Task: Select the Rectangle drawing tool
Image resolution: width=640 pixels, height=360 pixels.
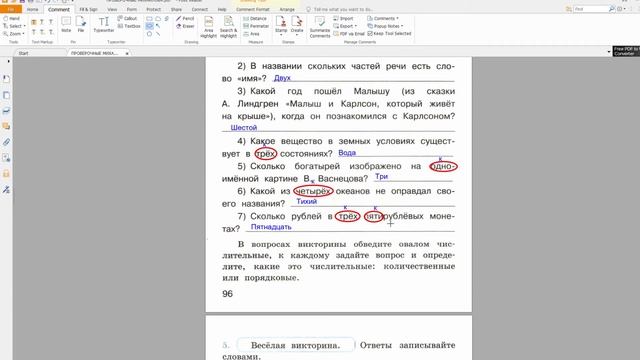Action: (x=149, y=19)
